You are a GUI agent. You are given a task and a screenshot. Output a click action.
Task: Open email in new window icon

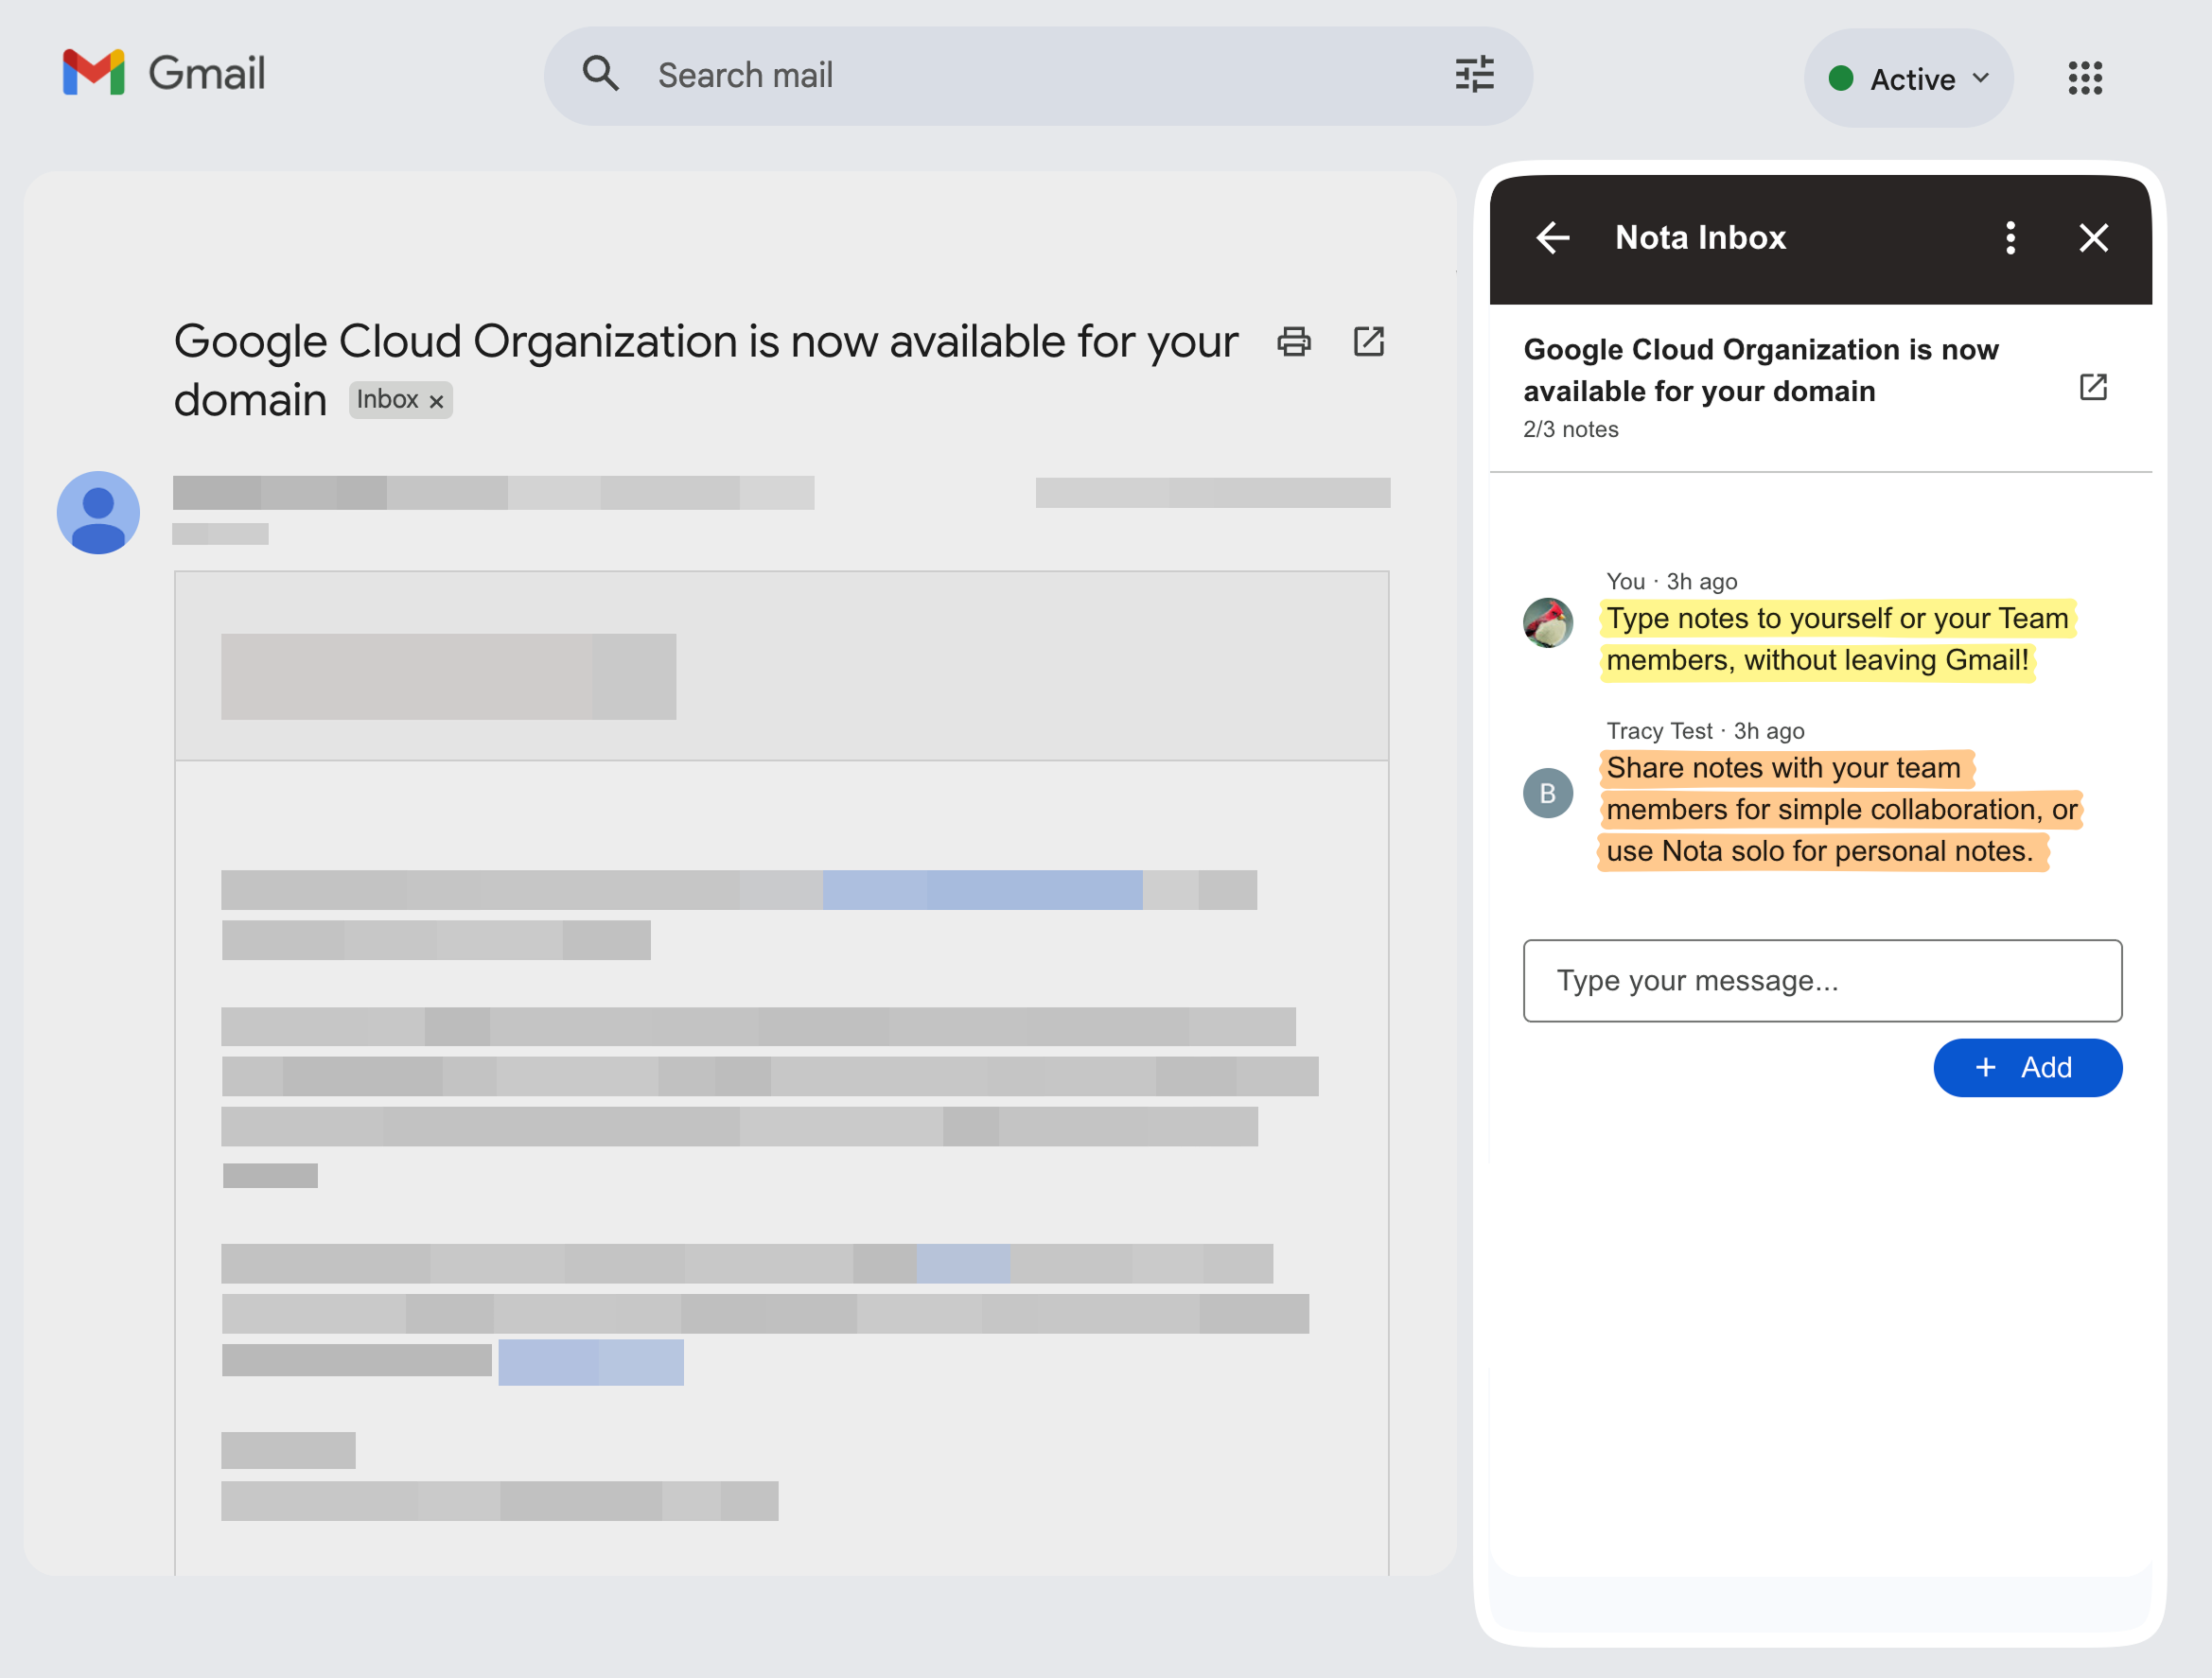[1368, 342]
